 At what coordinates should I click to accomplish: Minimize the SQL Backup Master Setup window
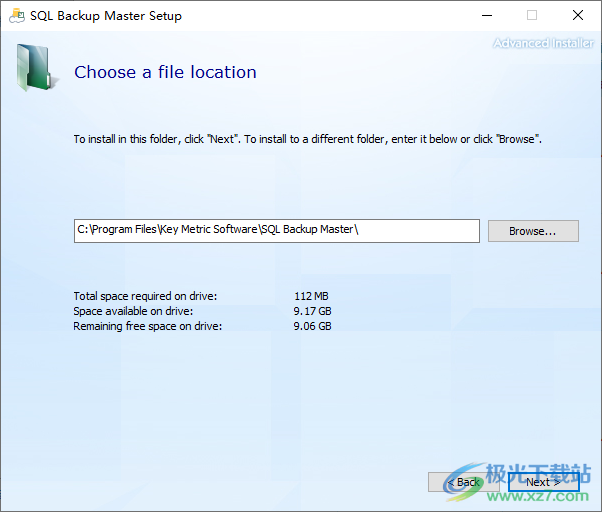click(487, 15)
